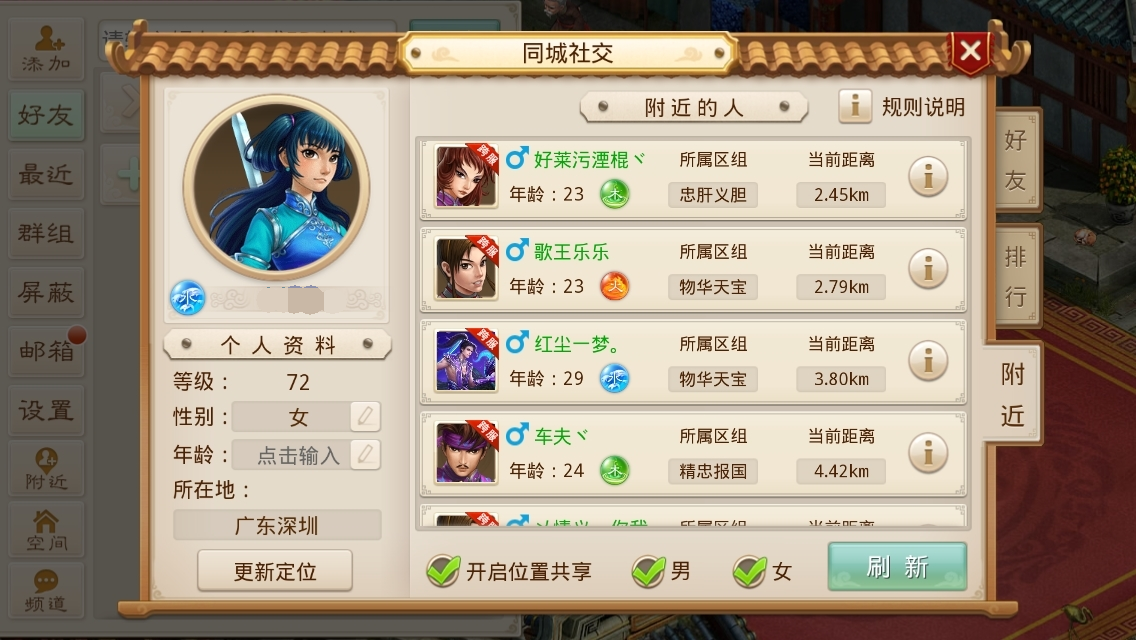This screenshot has height=640, width=1136.
Task: Click the age 点击输入 input field
Action: click(x=298, y=454)
